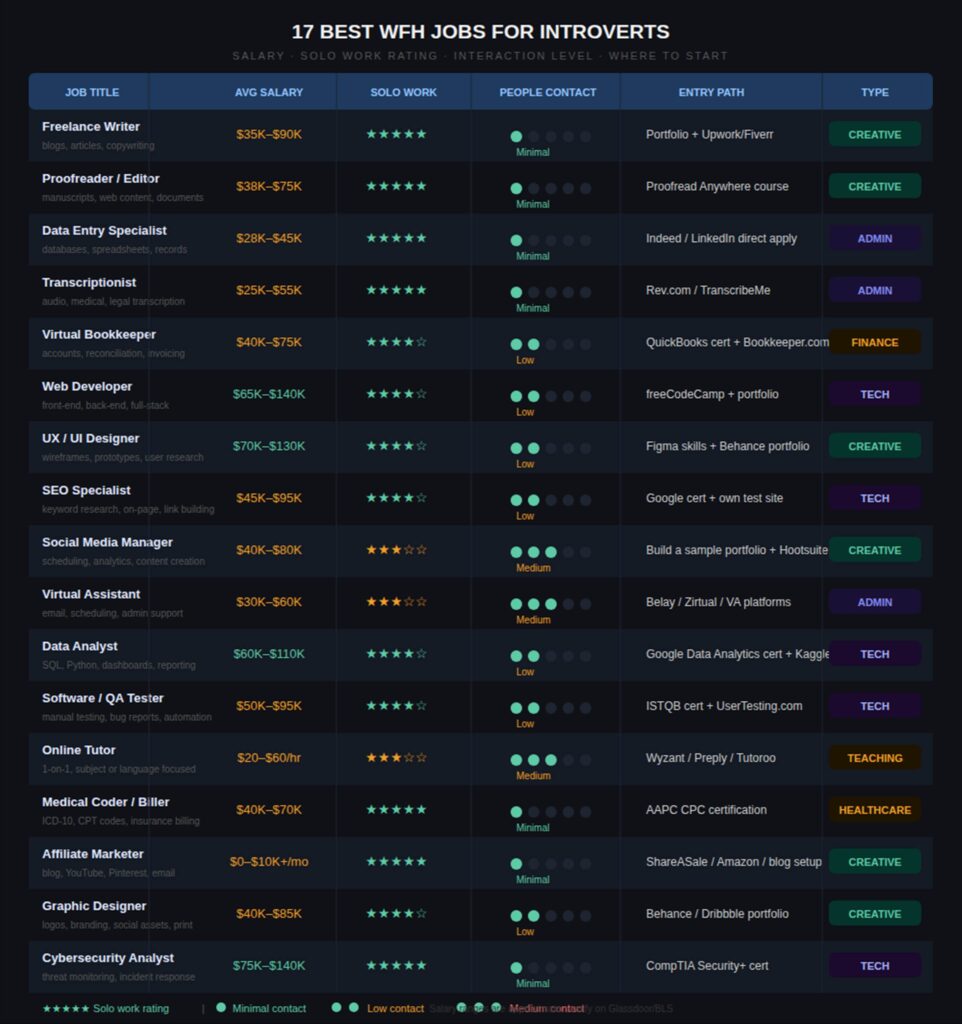Open the Rev.com / TranscribeMe entry path

click(x=707, y=290)
